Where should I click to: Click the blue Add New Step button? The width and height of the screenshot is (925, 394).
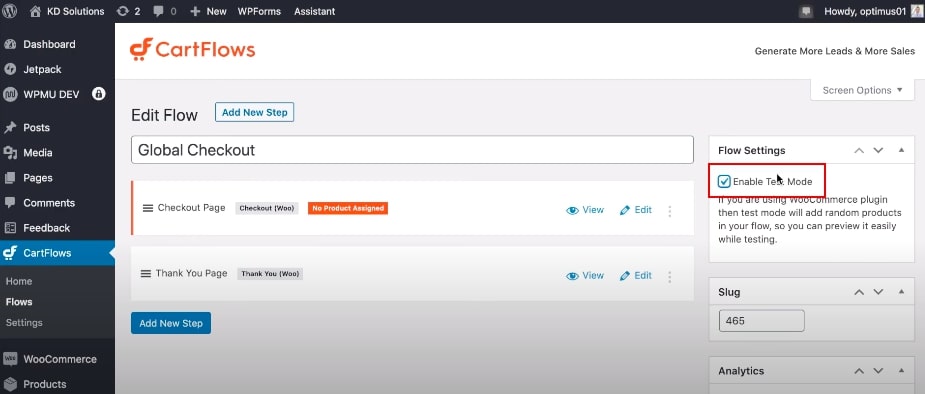[171, 323]
